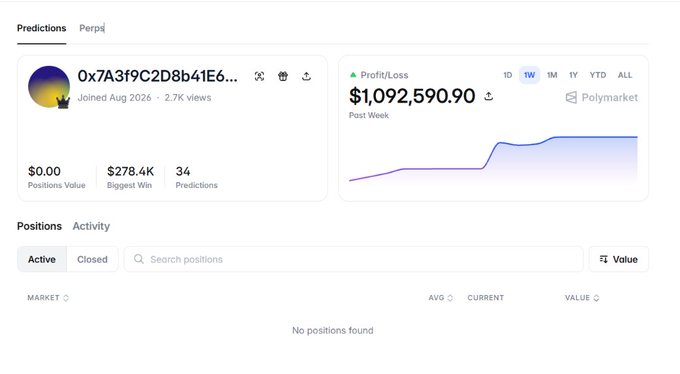This screenshot has height=374, width=680.
Task: Click the CURRENT column header
Action: [486, 298]
